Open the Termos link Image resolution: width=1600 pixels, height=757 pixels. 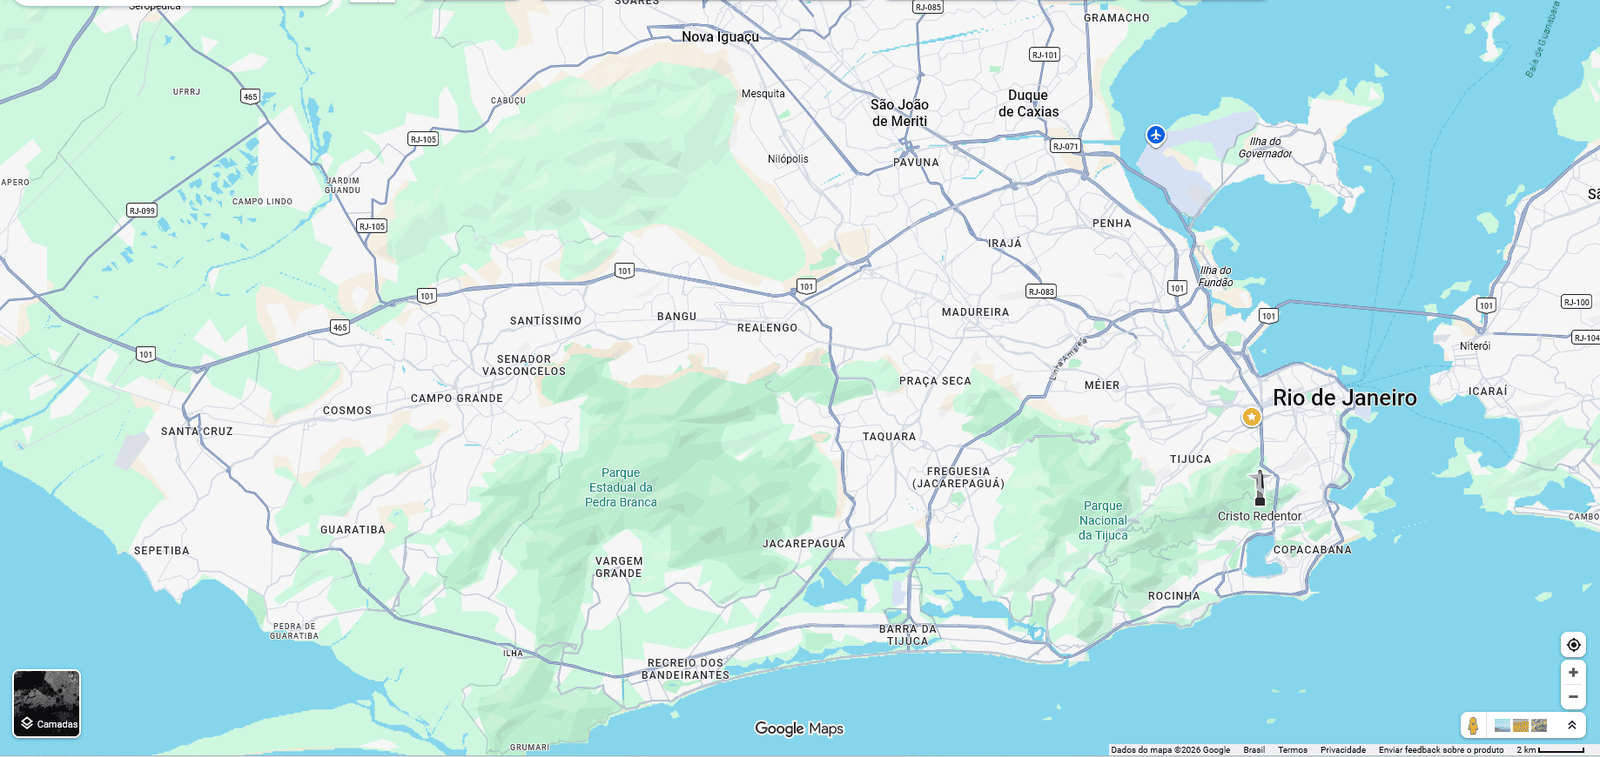(x=1292, y=750)
